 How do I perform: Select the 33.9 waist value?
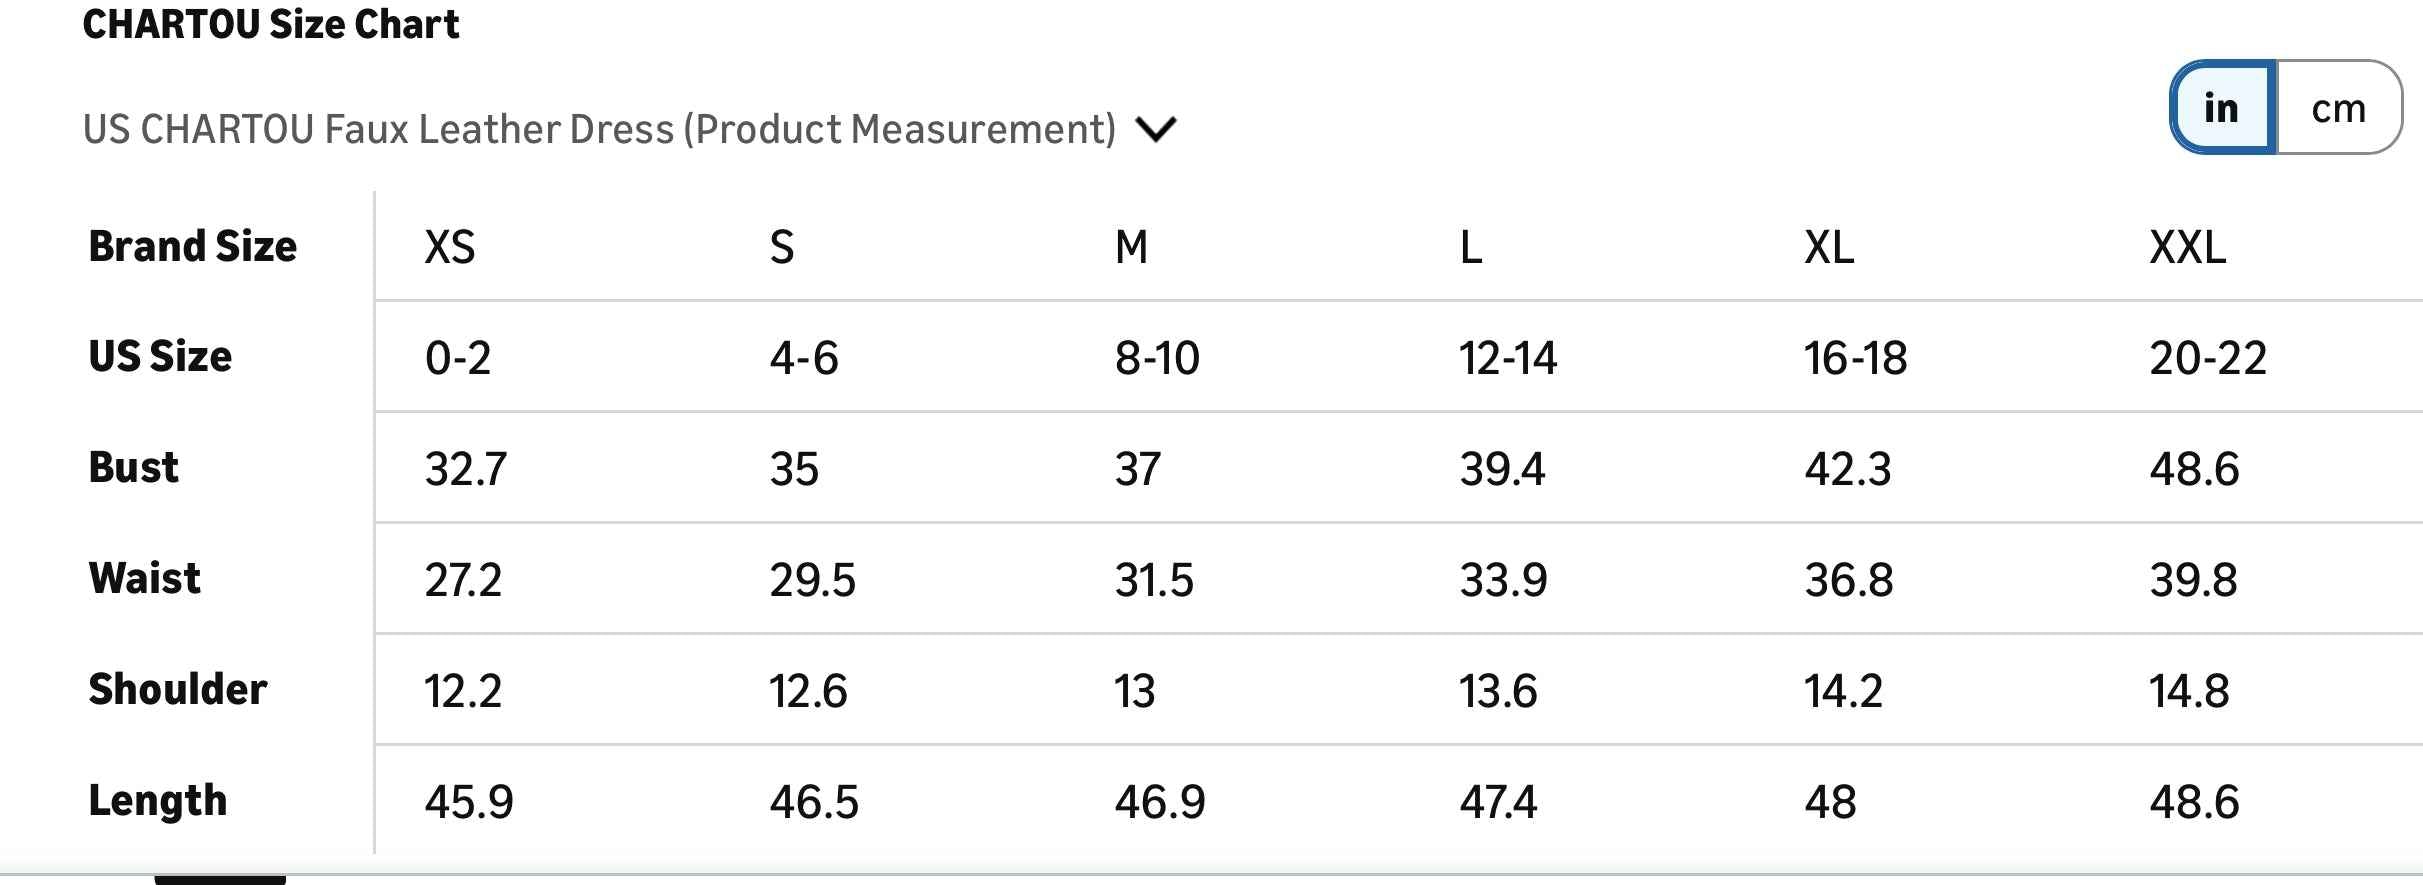[x=1503, y=580]
